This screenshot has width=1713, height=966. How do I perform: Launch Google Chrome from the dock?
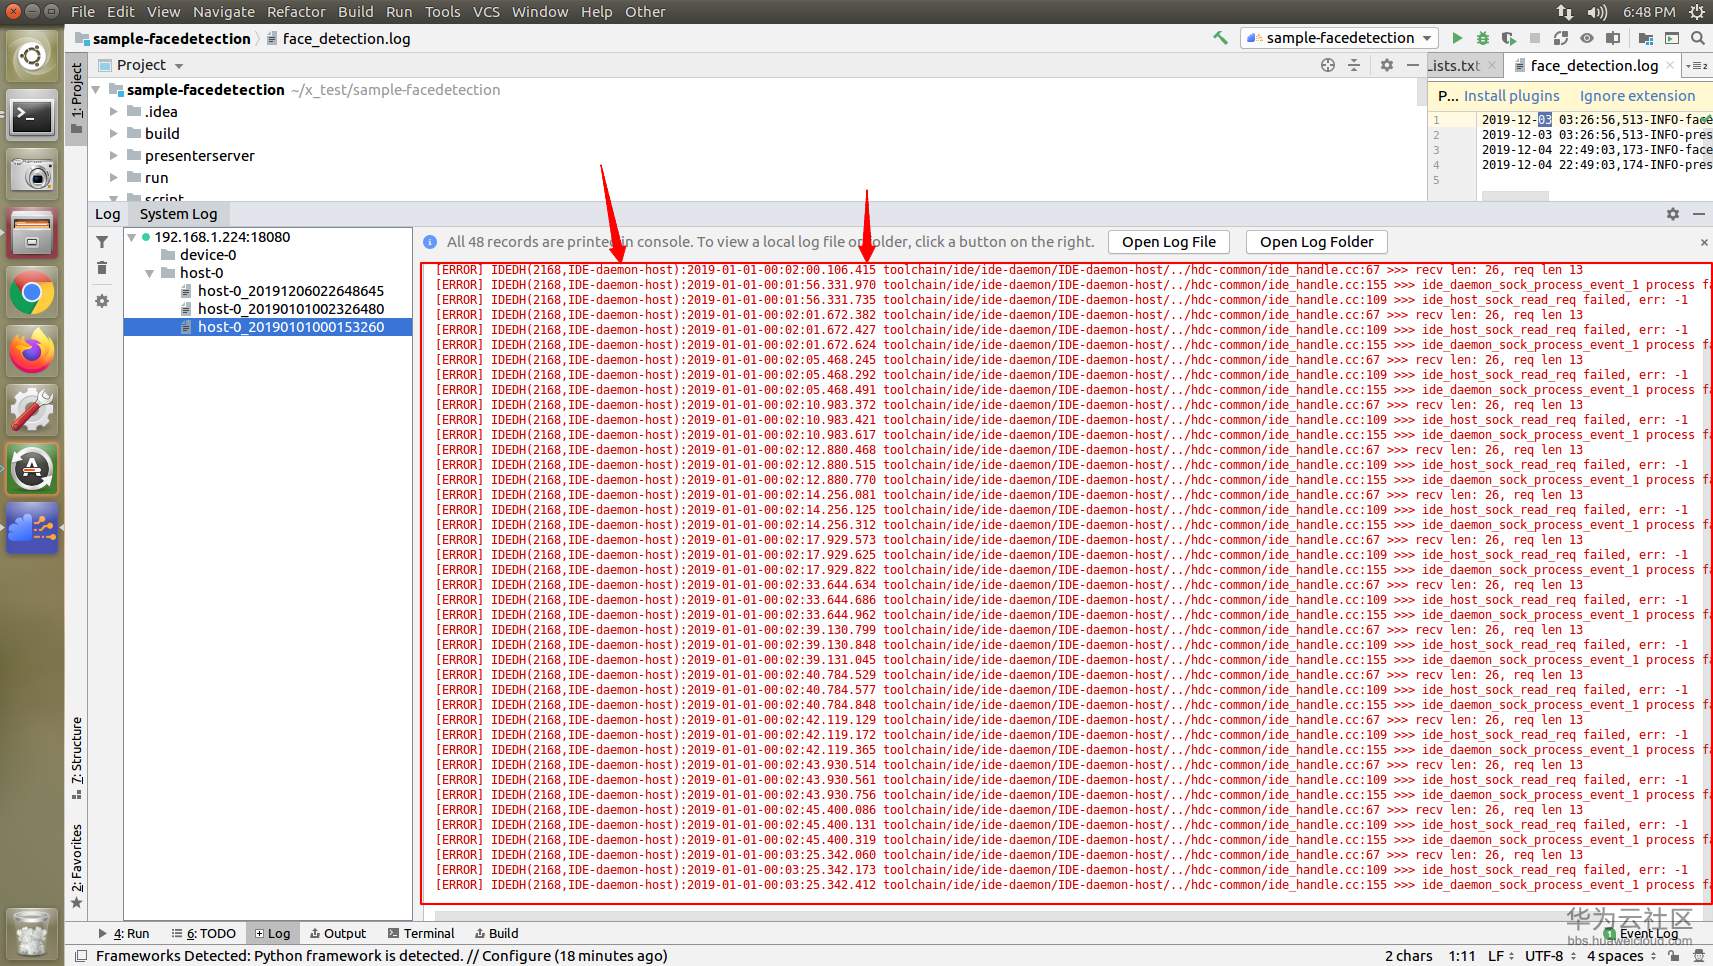[x=32, y=293]
